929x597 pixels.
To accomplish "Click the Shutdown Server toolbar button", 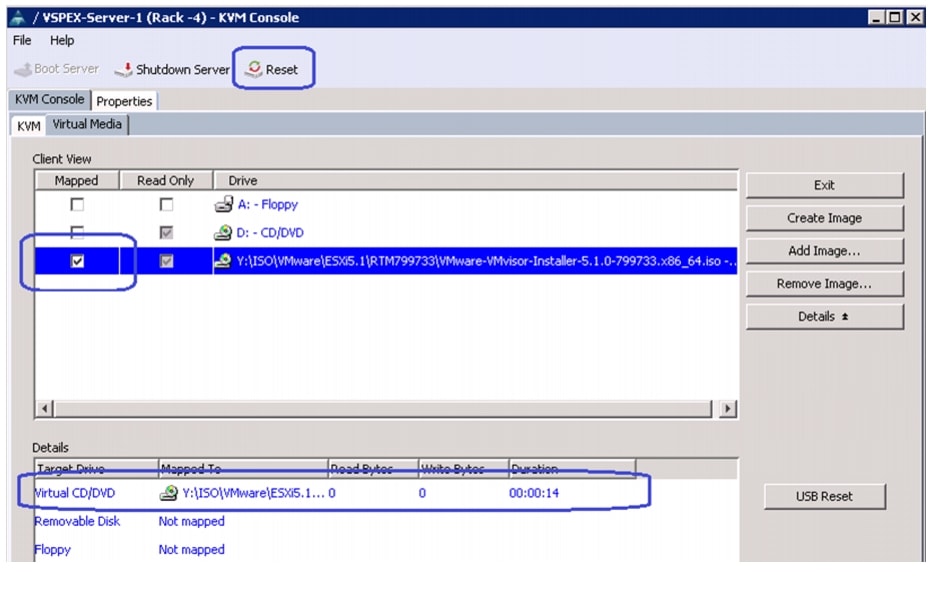I will (172, 70).
